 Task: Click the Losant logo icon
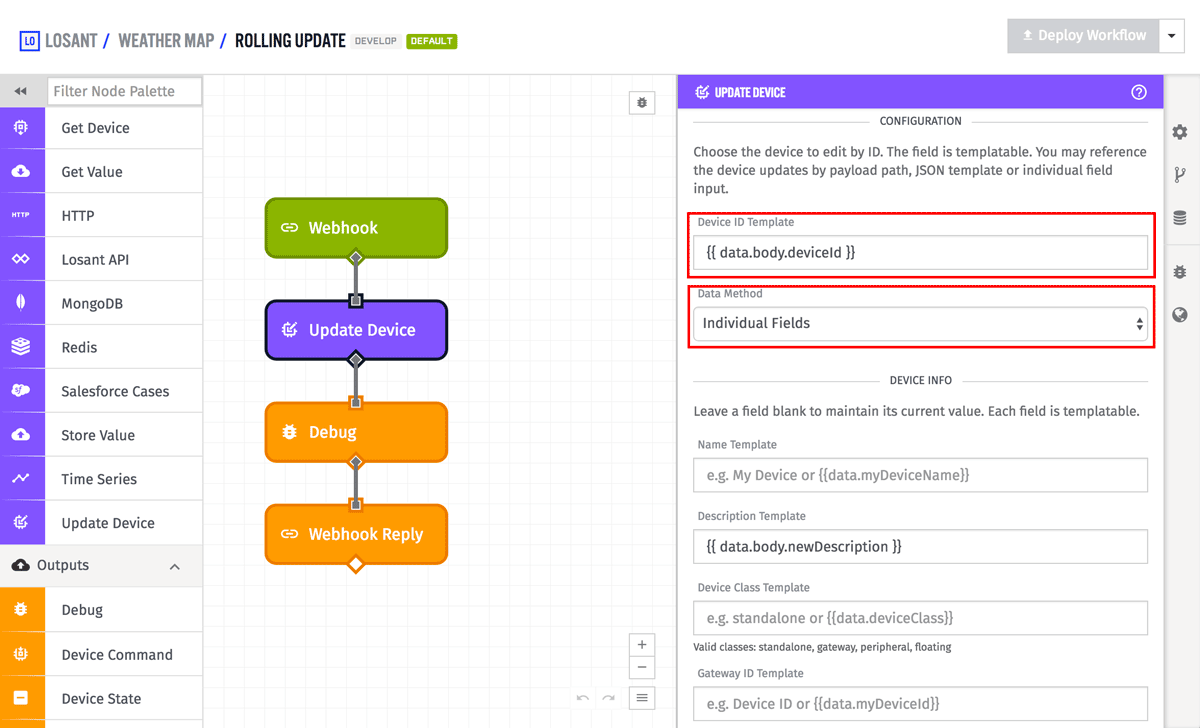pos(29,41)
